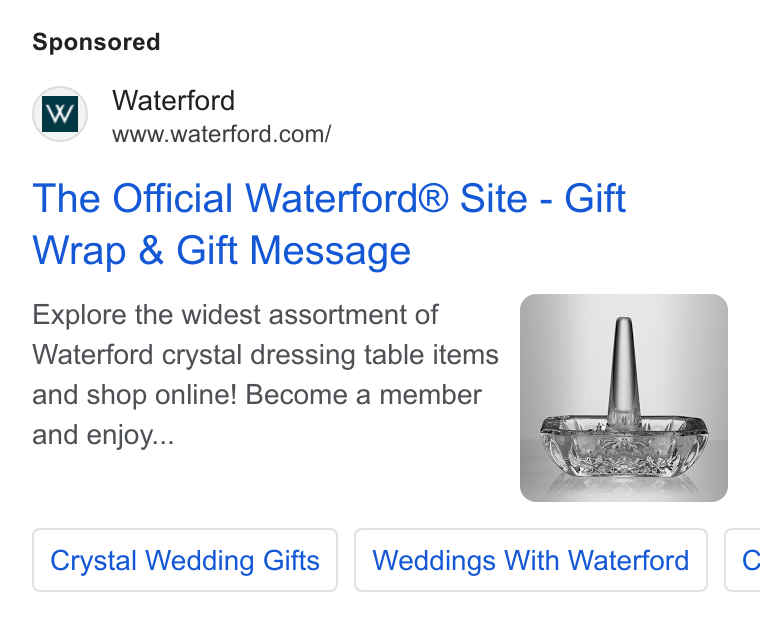Screen dimensions: 760x624
Task: Click the word Crystal in the first sitelink
Action: point(93,561)
